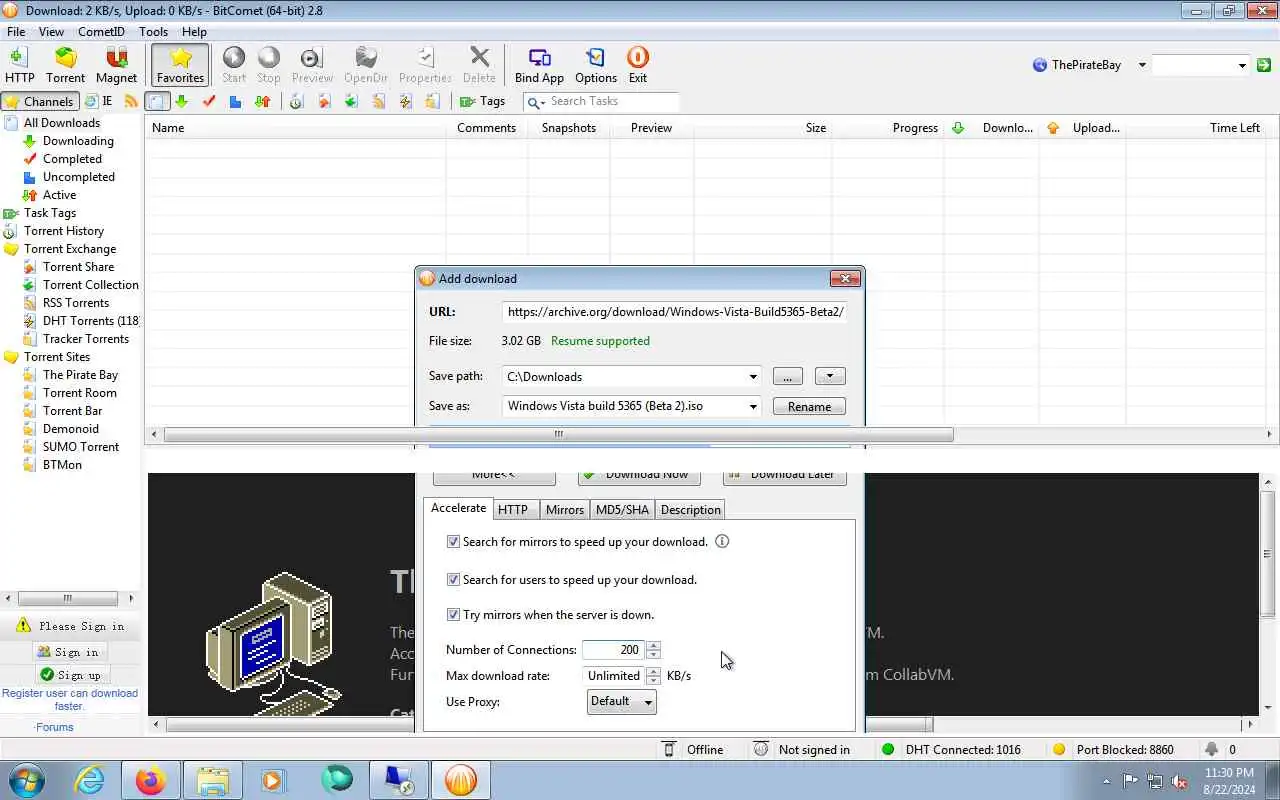Increase Number of Connections with spinner
This screenshot has width=1280, height=800.
[653, 645]
